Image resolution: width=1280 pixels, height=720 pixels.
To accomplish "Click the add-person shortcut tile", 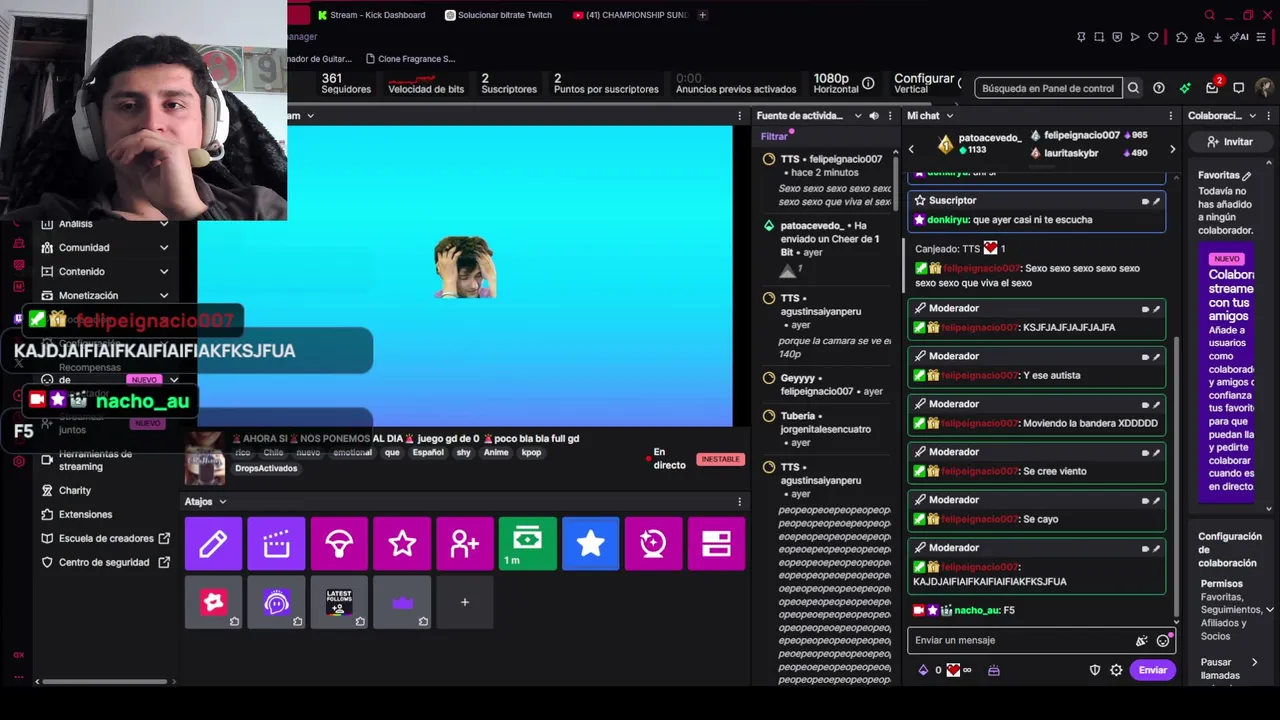I will click(x=465, y=543).
